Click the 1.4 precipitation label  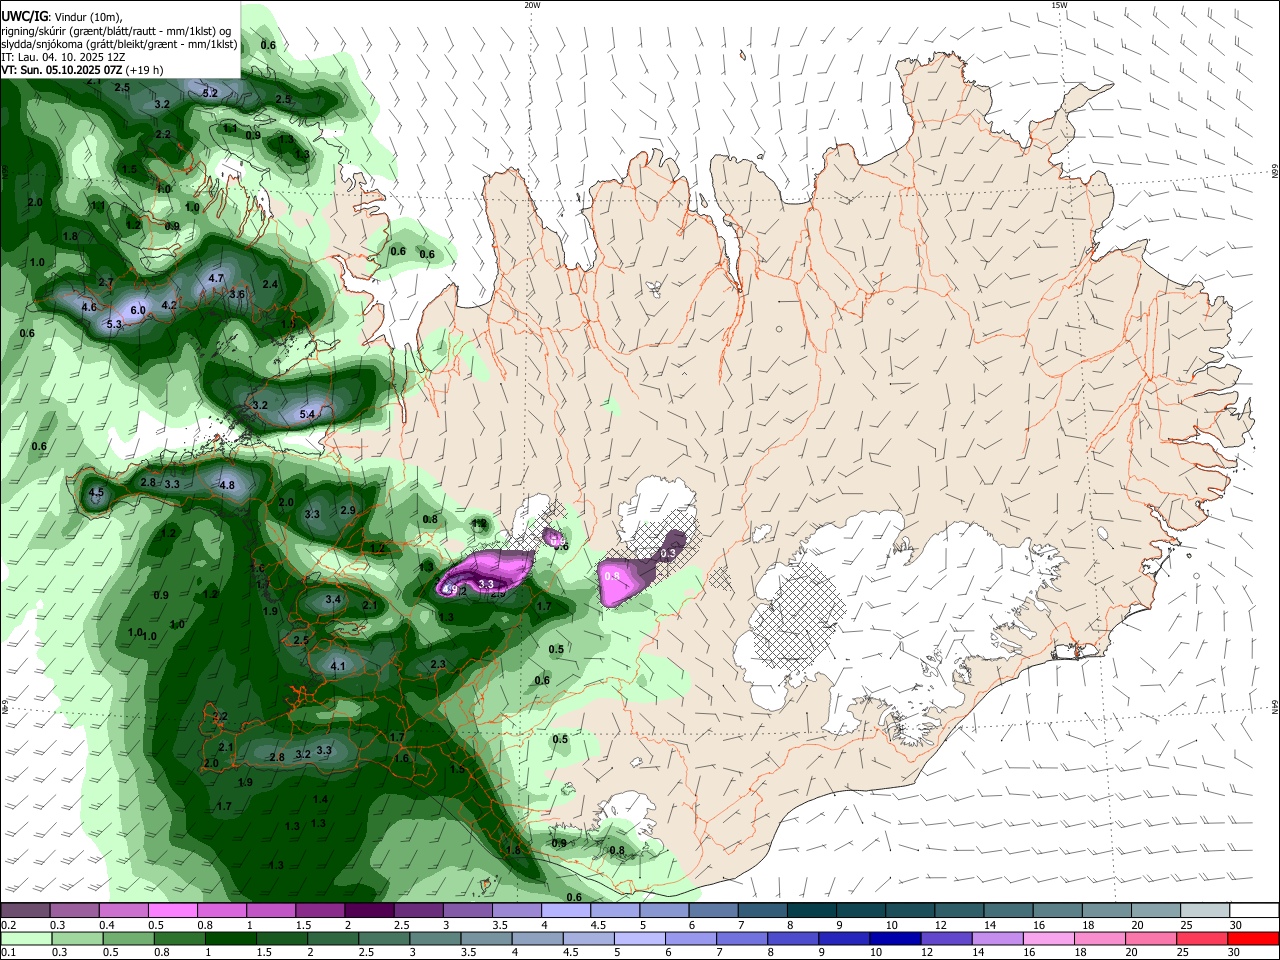(320, 799)
